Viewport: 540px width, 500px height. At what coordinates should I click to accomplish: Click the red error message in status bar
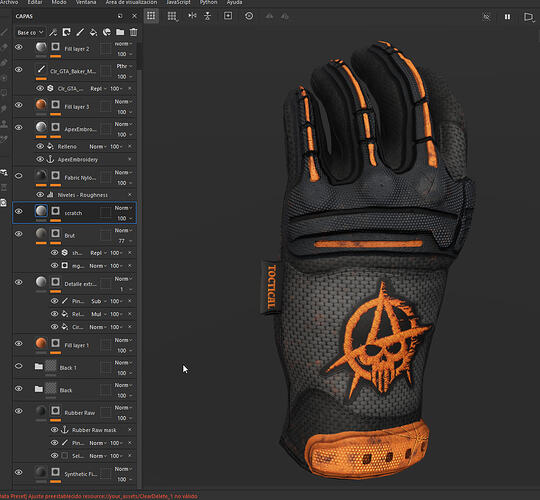tap(99, 496)
